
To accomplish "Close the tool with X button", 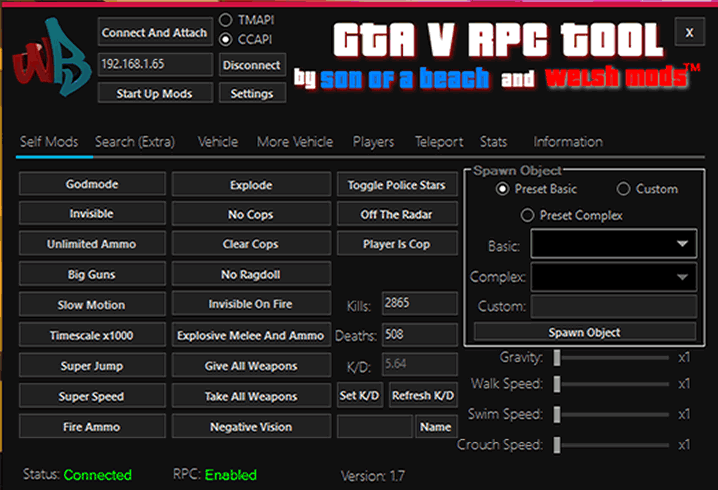I will 690,33.
